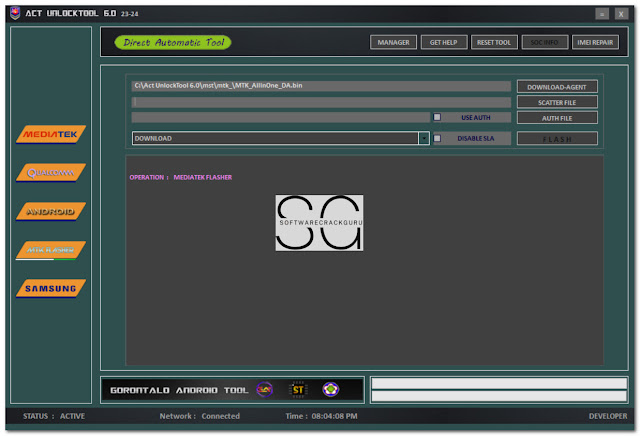Click the lower progress bar
The width and height of the screenshot is (640, 436).
pyautogui.click(x=499, y=396)
